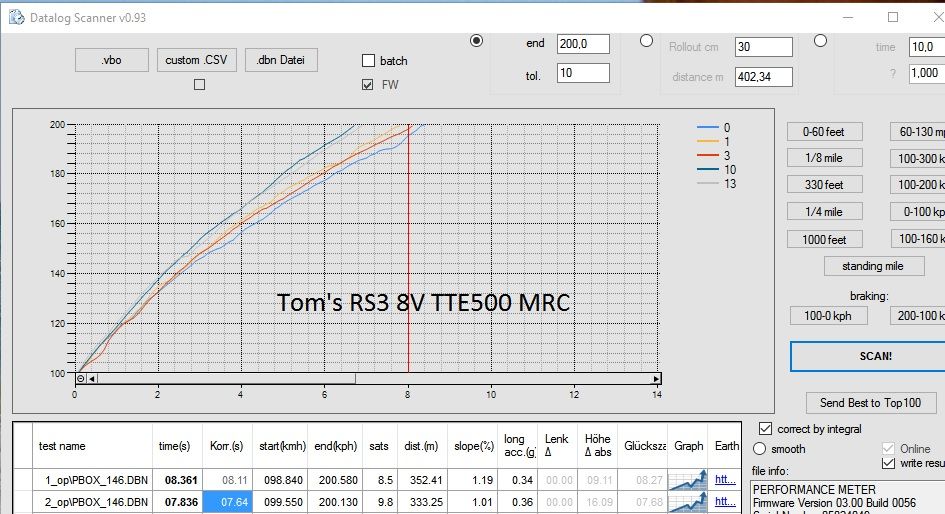
Task: Choose the 0-100 kph preset
Action: click(x=918, y=212)
